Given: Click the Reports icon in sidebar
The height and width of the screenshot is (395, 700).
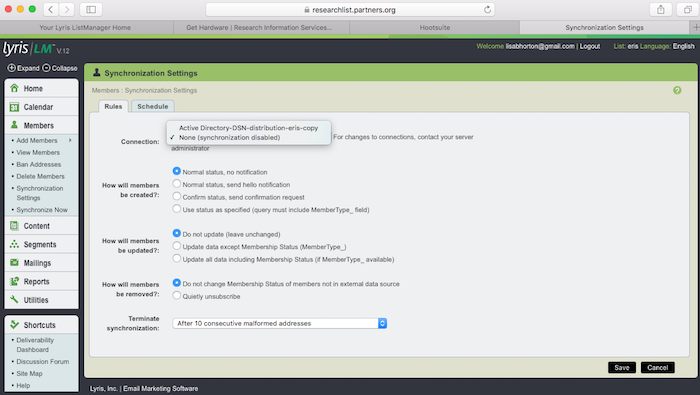Looking at the screenshot, I should click(x=14, y=281).
